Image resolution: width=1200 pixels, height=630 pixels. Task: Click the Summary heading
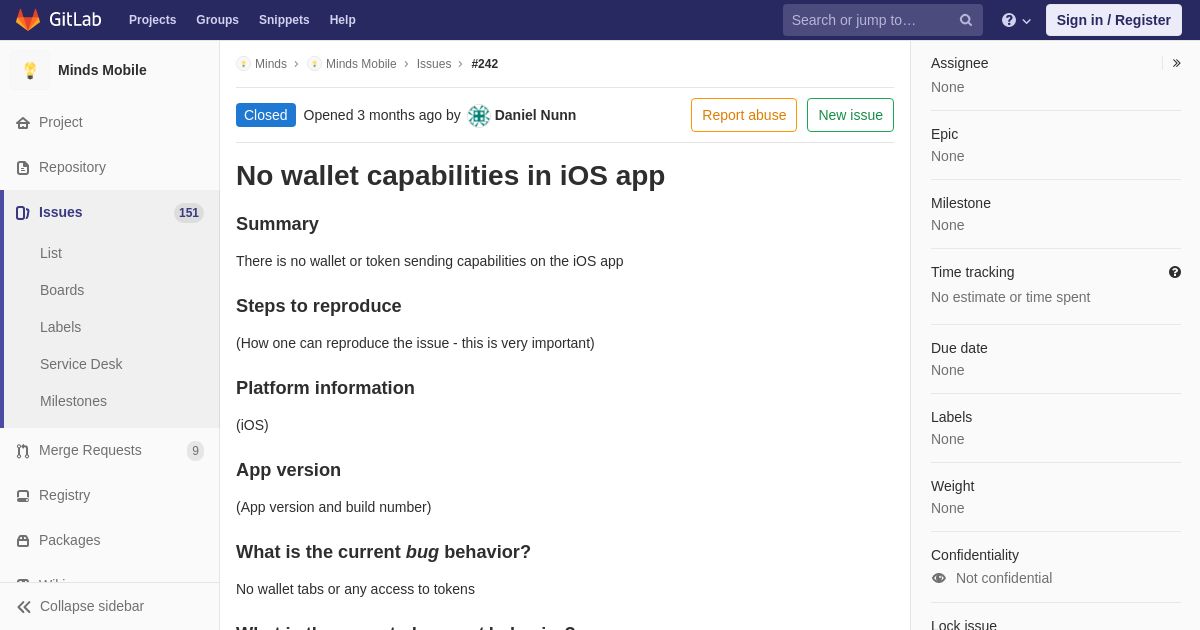click(x=277, y=224)
